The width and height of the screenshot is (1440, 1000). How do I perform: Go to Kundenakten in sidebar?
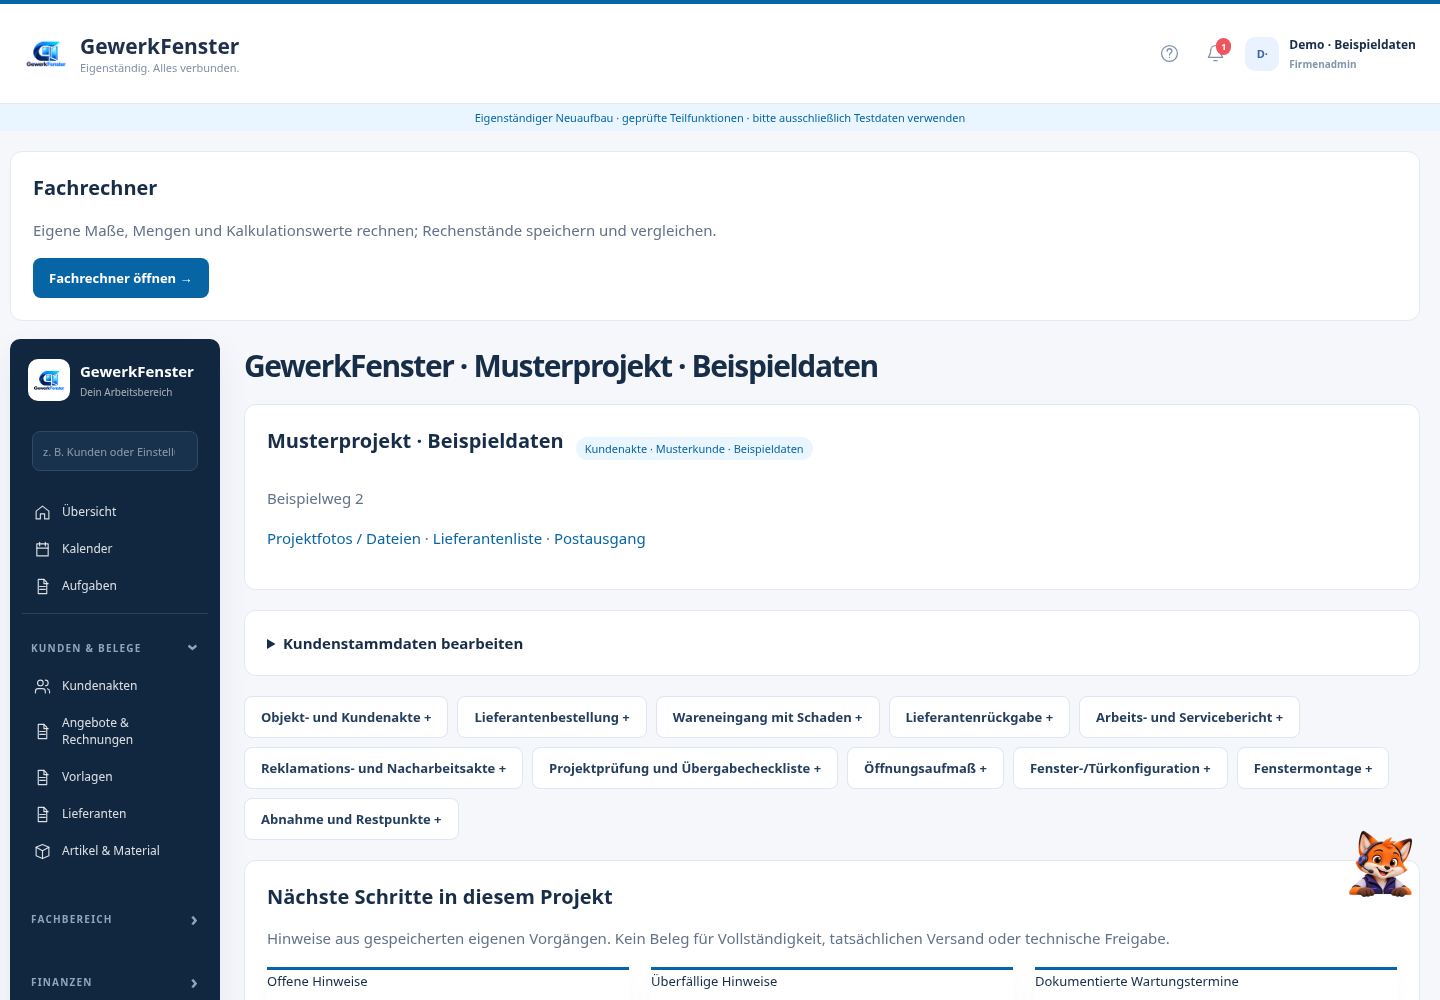(115, 686)
